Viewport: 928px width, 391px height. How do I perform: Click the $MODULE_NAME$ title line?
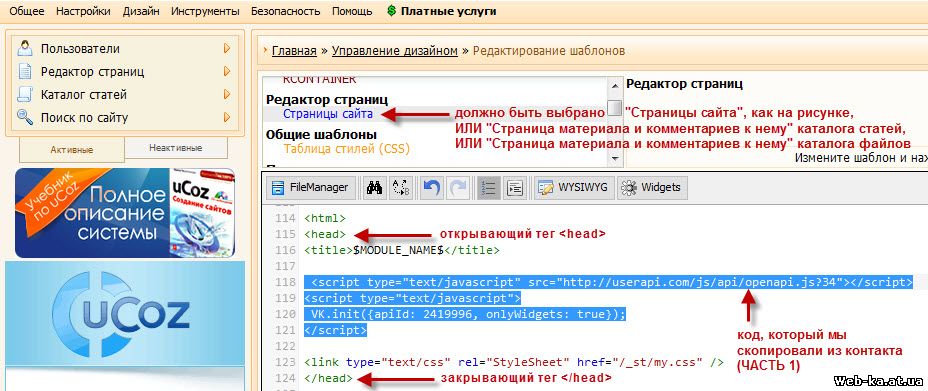[x=402, y=250]
